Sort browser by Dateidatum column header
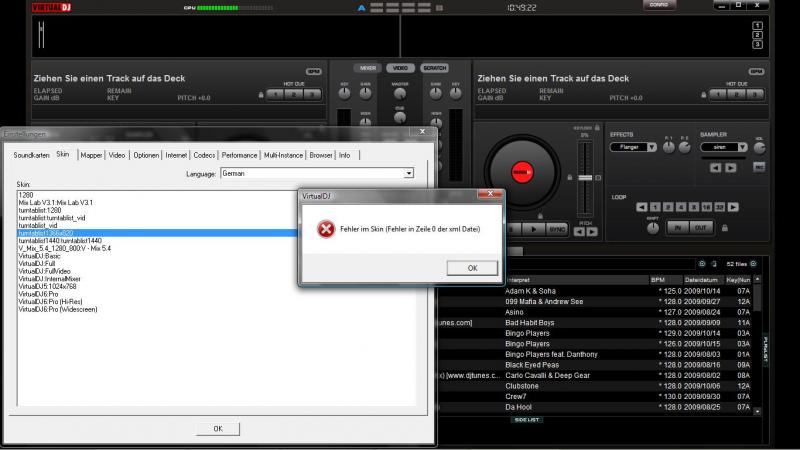 704,280
